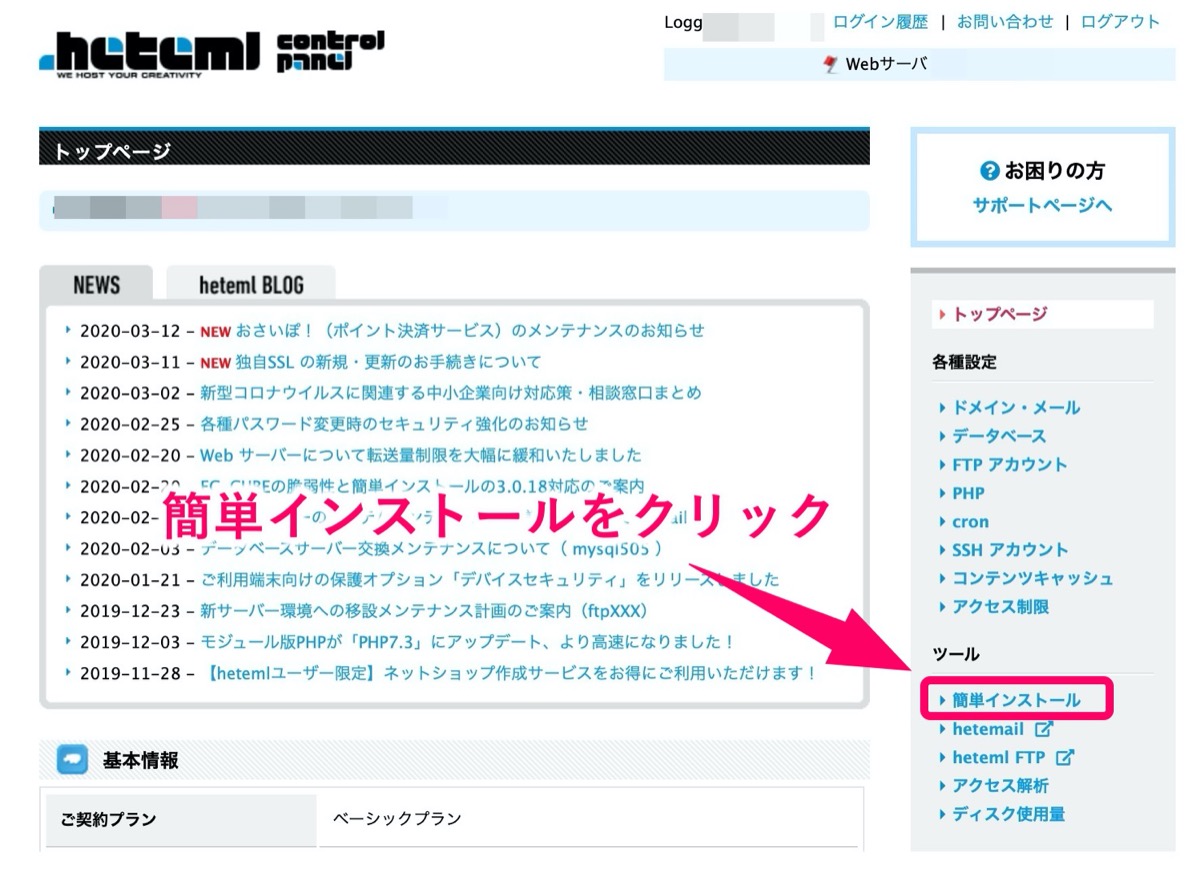Open お問い合わせ link
Image resolution: width=1200 pixels, height=878 pixels.
(x=1005, y=22)
